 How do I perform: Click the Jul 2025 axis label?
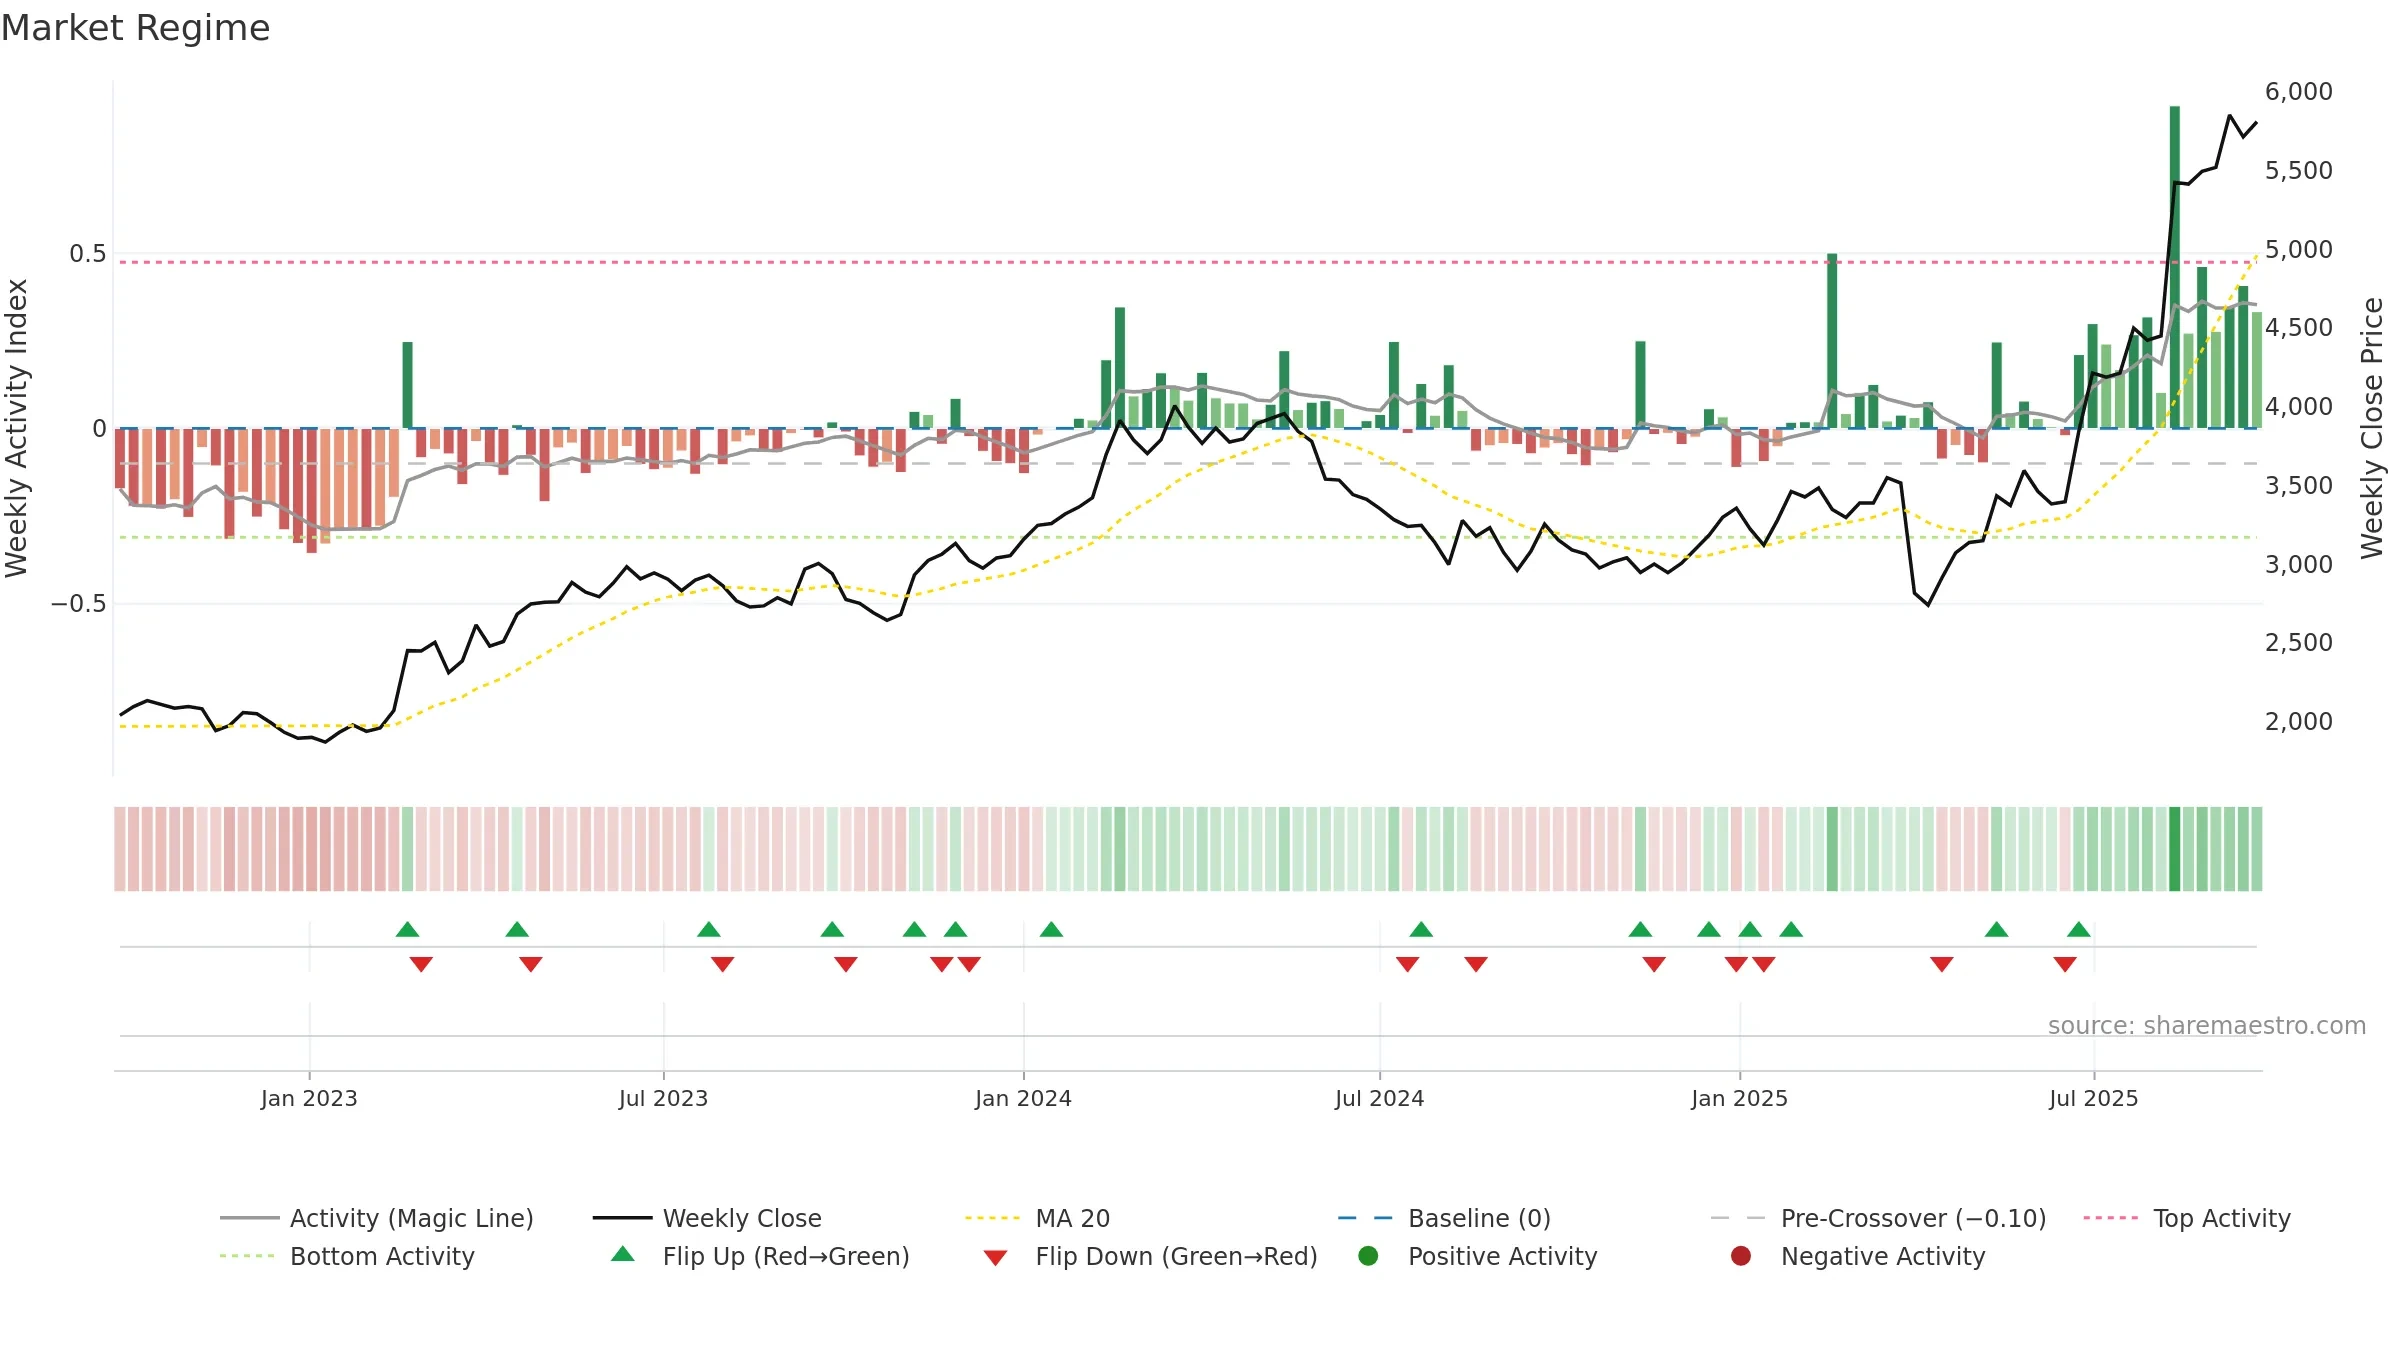click(x=2093, y=1098)
